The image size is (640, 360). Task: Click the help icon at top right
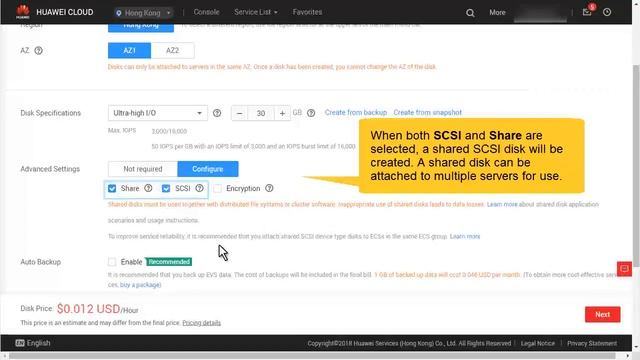tap(607, 12)
